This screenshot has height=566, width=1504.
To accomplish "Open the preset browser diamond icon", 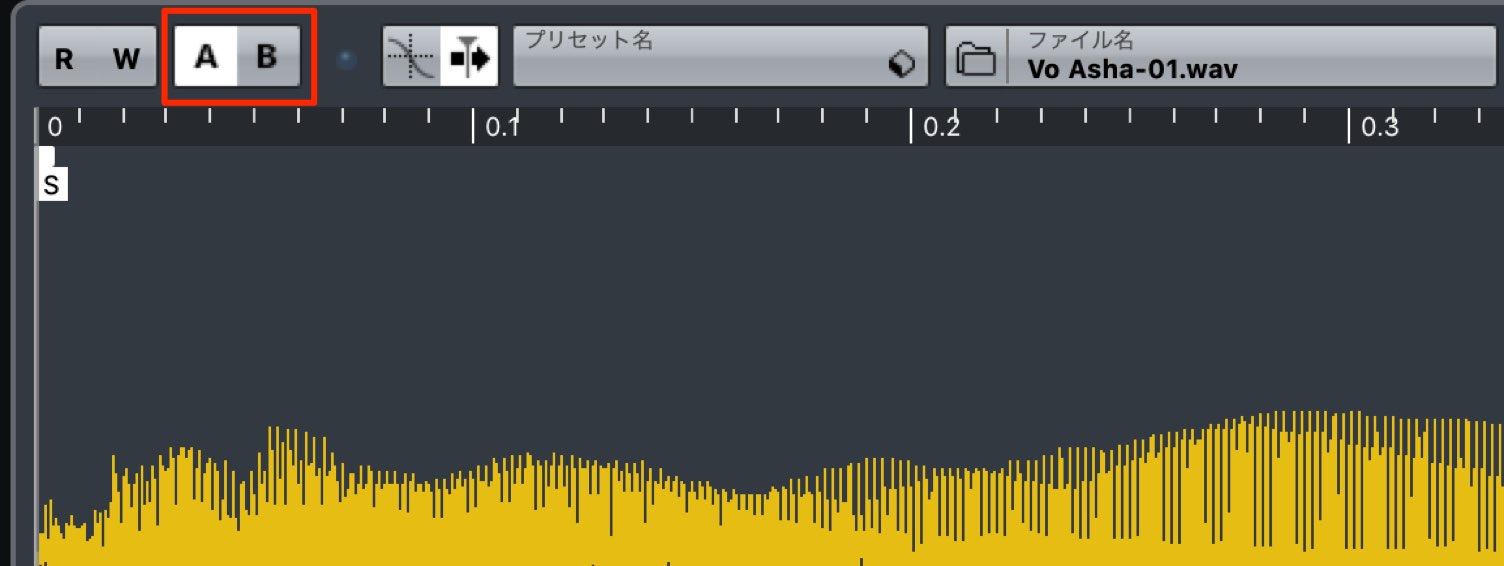I will 901,65.
